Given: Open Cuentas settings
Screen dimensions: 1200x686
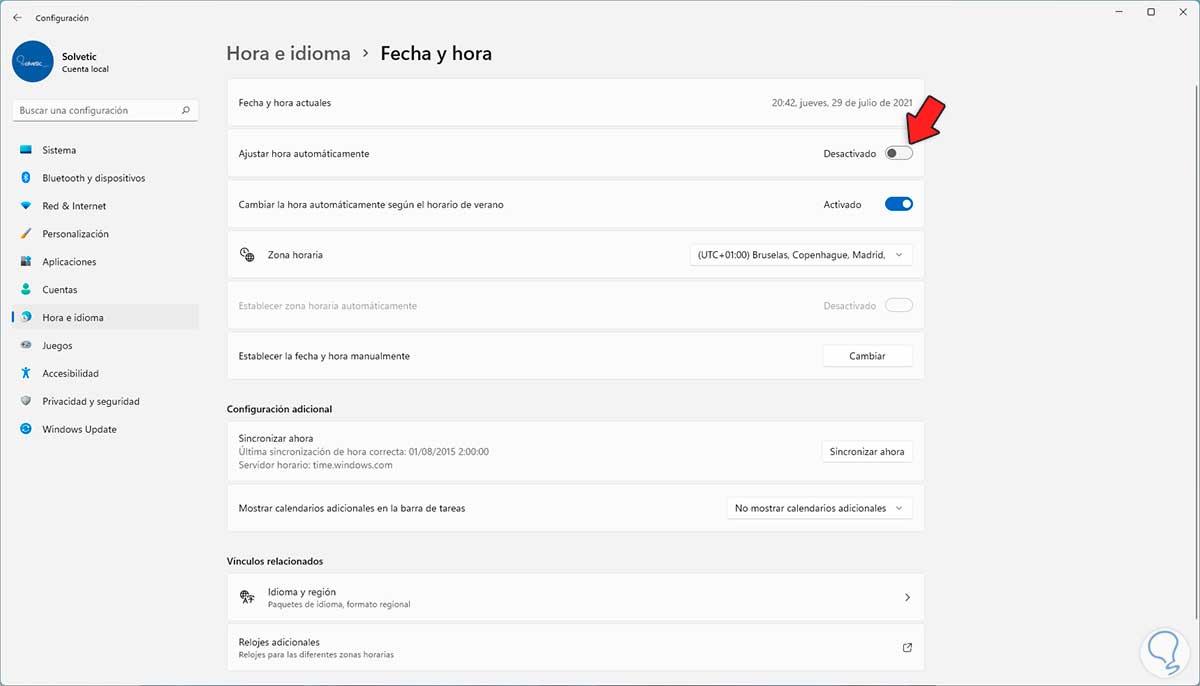Looking at the screenshot, I should [105, 290].
